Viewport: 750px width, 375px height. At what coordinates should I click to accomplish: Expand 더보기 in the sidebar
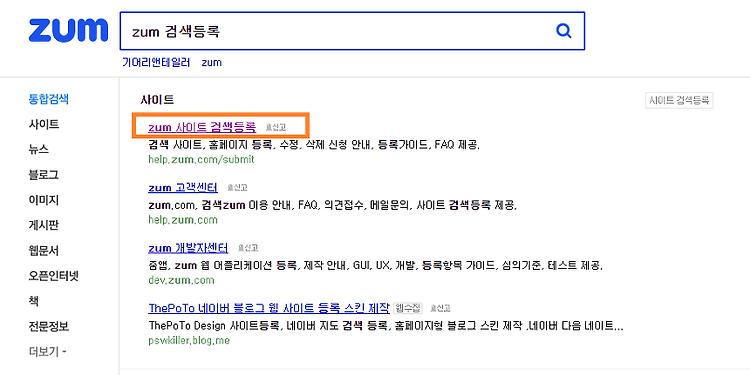click(47, 353)
